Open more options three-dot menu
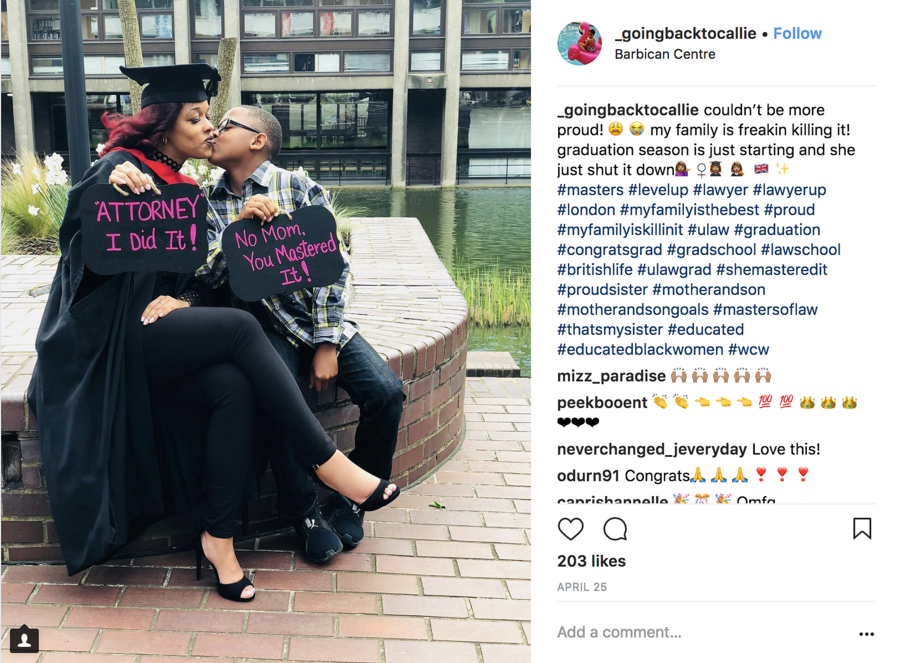The image size is (900, 663). pos(866,634)
